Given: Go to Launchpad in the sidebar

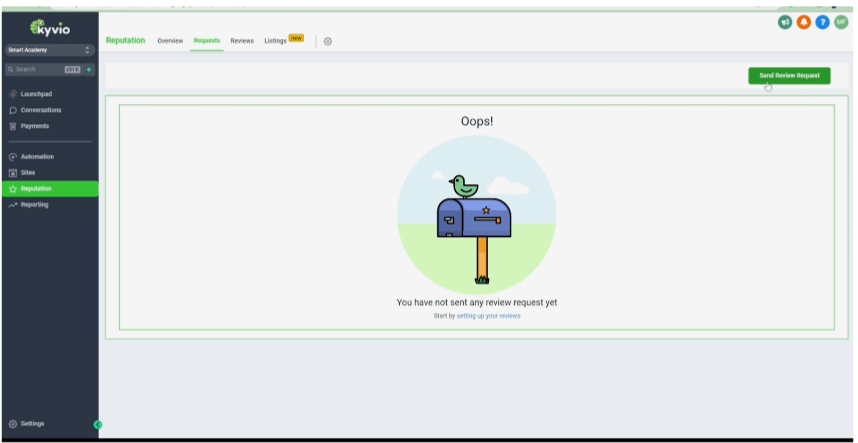Looking at the screenshot, I should click(36, 94).
